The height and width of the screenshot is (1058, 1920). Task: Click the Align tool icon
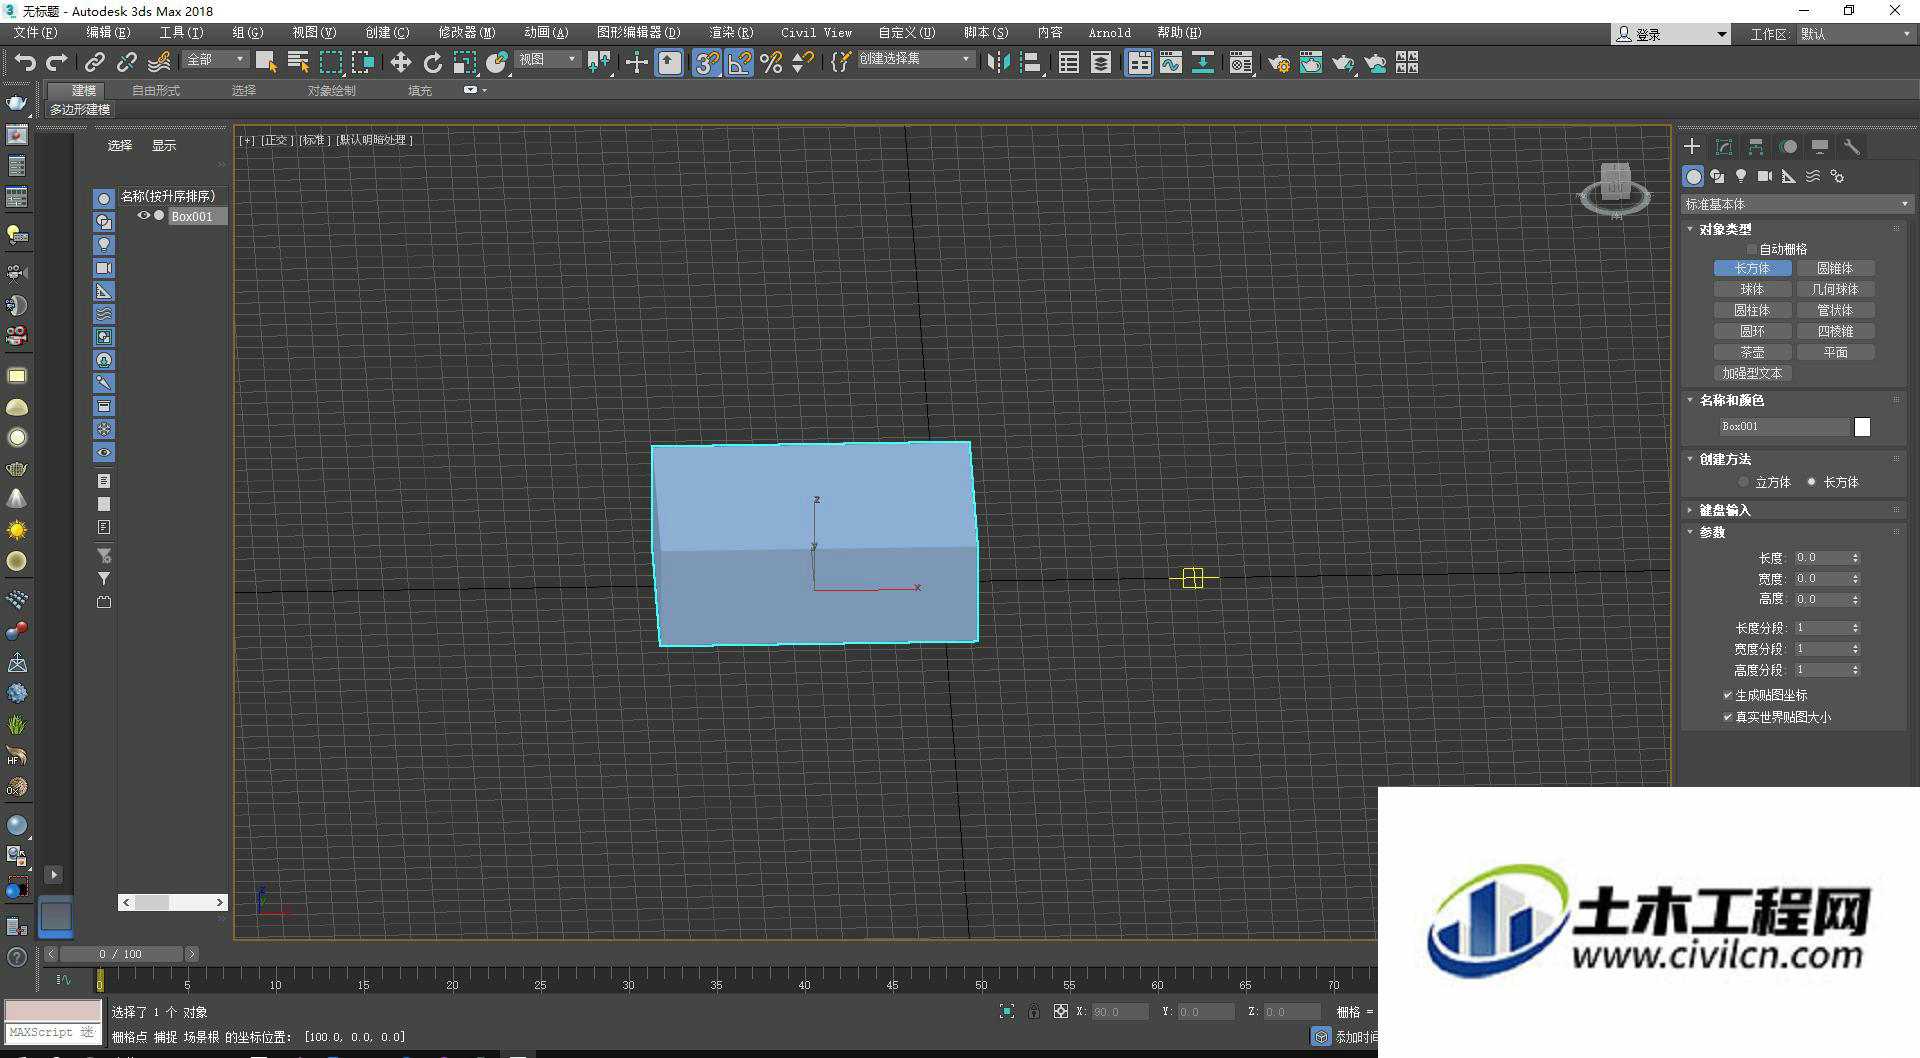pyautogui.click(x=1030, y=63)
